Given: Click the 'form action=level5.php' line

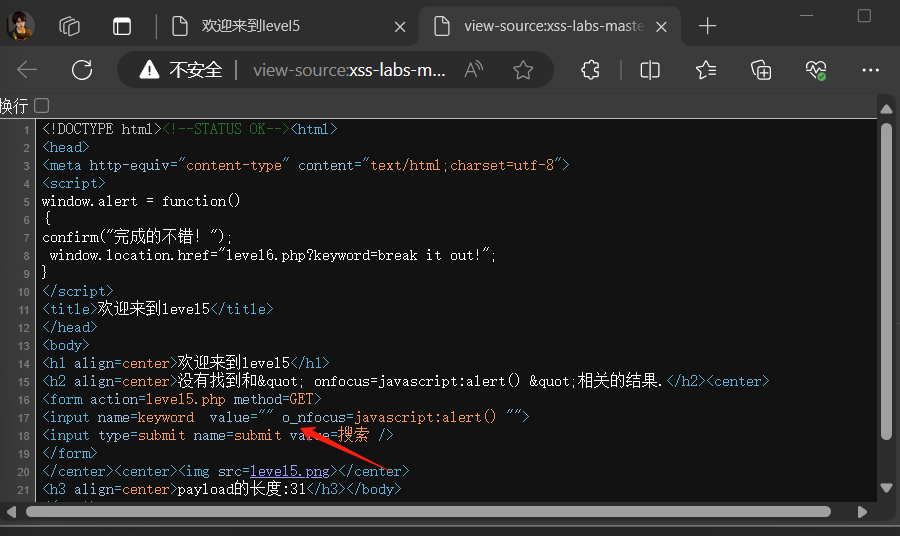Looking at the screenshot, I should click(x=181, y=399).
